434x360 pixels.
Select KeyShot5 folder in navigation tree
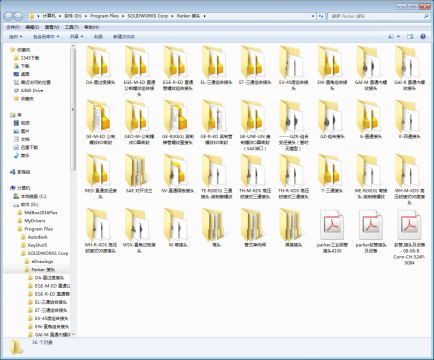(x=37, y=245)
